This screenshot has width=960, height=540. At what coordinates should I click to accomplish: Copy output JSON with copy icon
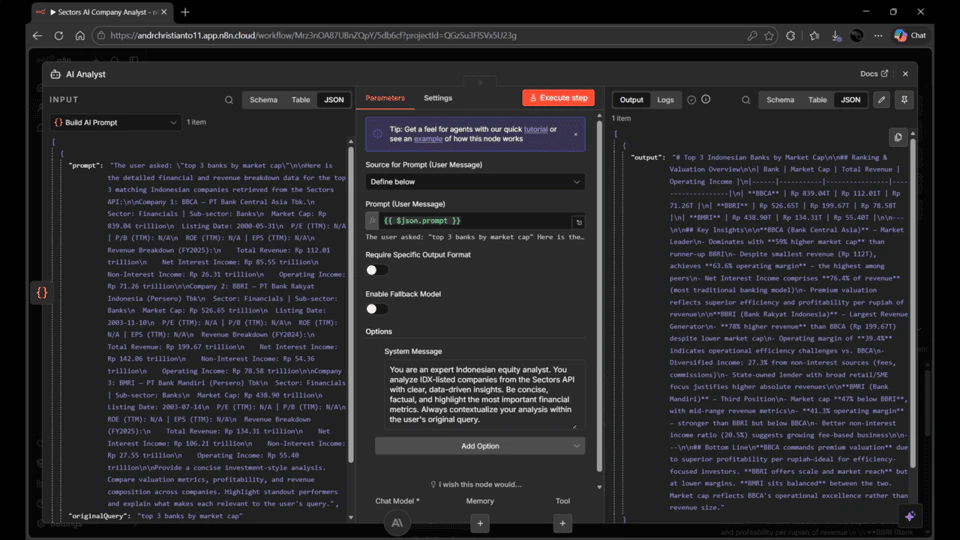pyautogui.click(x=898, y=137)
